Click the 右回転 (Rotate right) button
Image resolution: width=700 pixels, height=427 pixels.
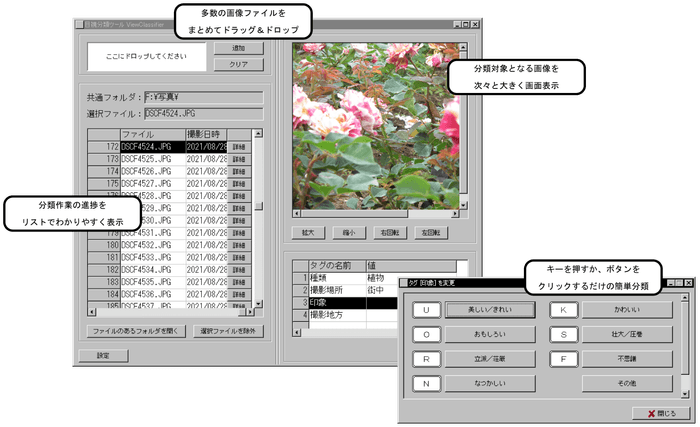click(390, 233)
